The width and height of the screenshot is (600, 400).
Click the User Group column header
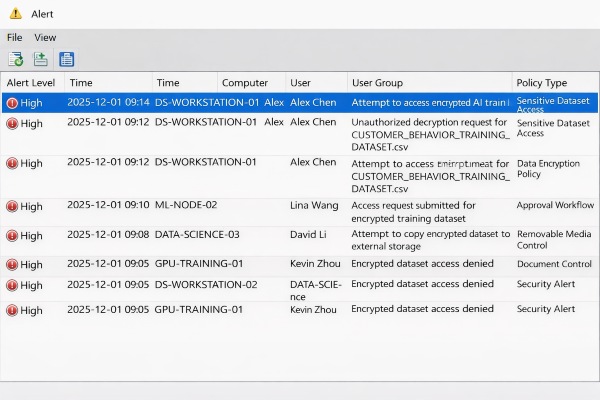point(377,83)
